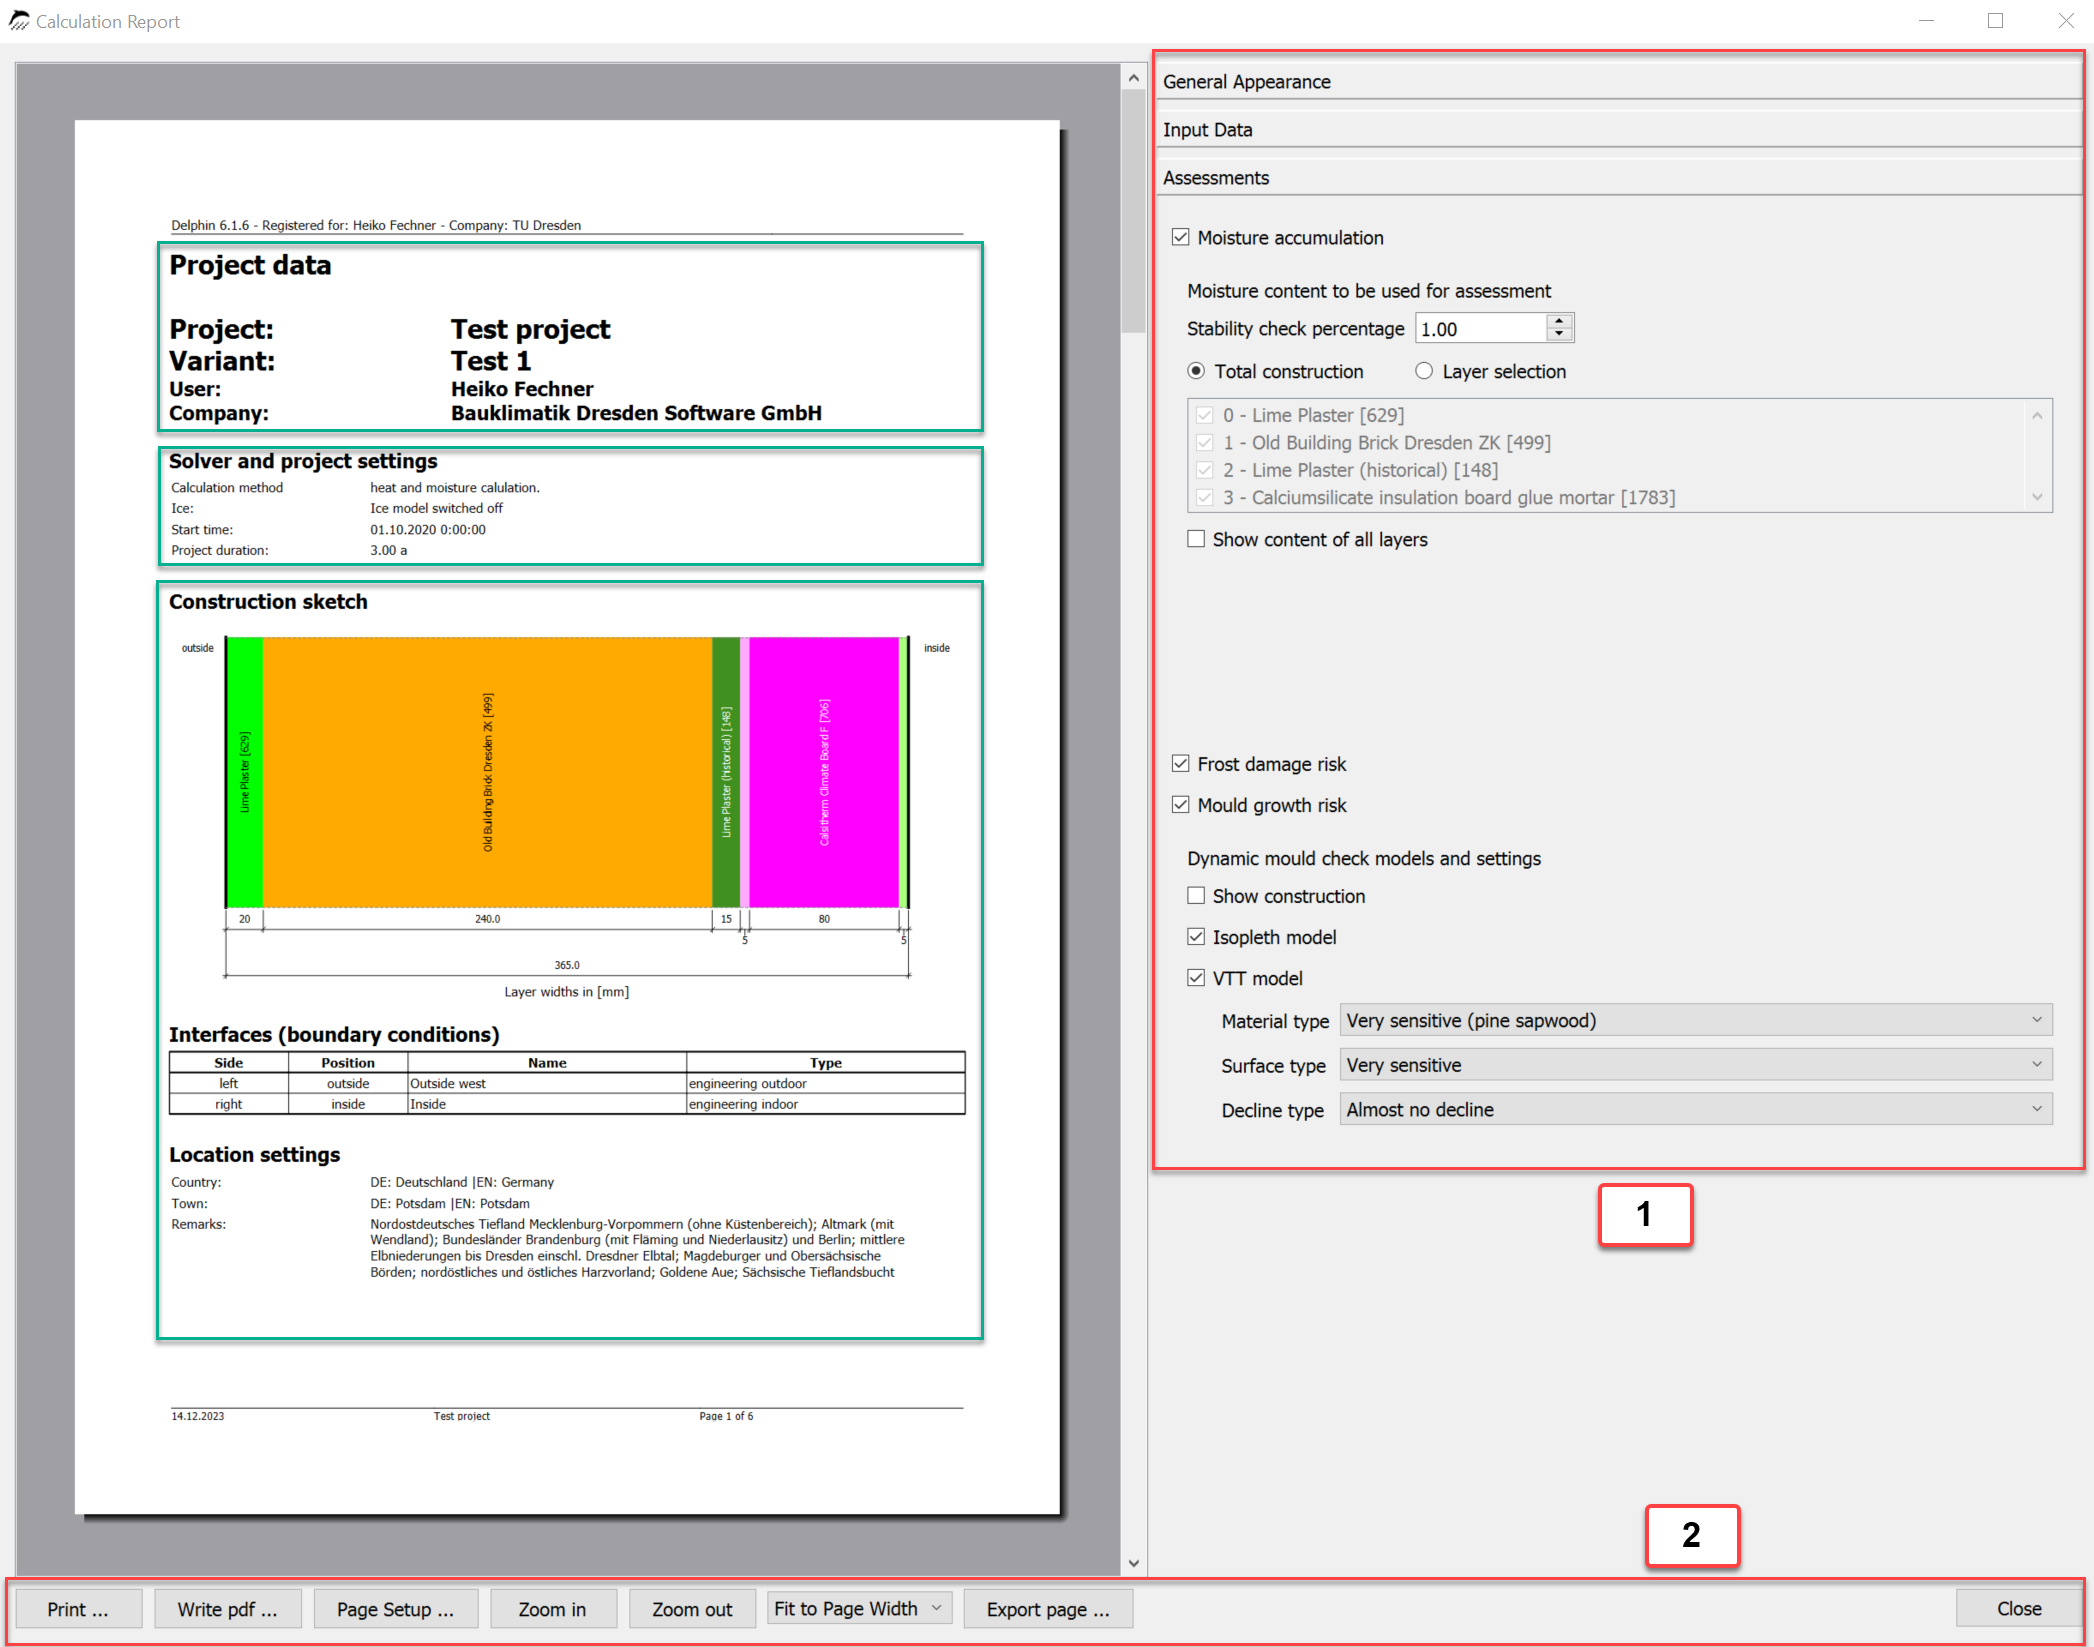Select the Assessments section header

tap(1619, 177)
